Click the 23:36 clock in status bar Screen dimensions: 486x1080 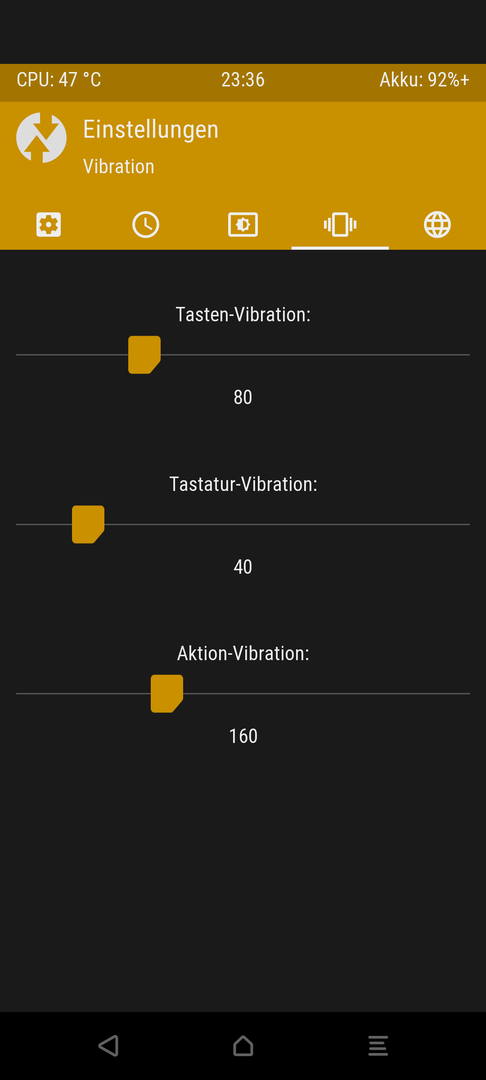click(x=243, y=80)
